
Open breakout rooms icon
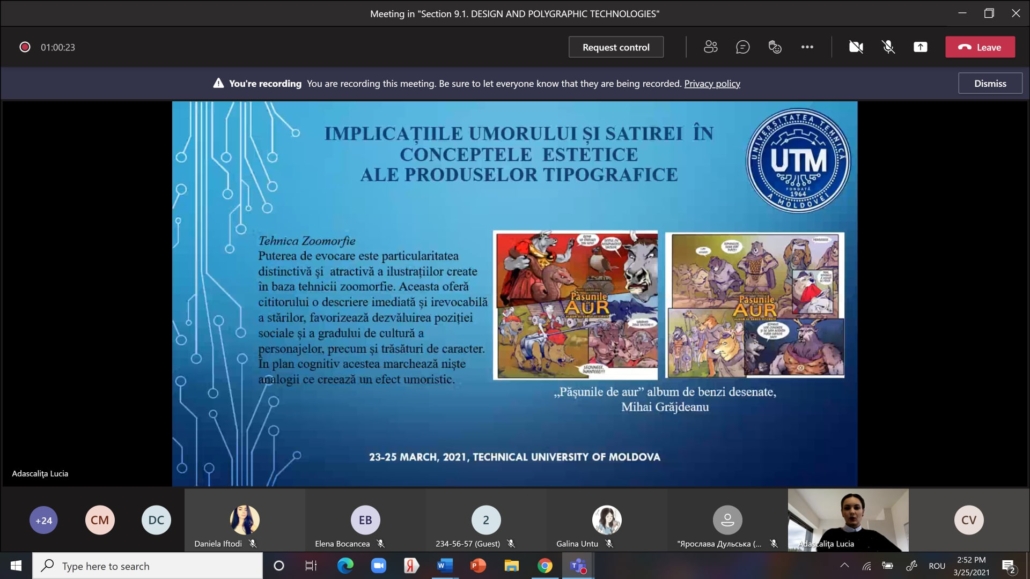tap(774, 47)
